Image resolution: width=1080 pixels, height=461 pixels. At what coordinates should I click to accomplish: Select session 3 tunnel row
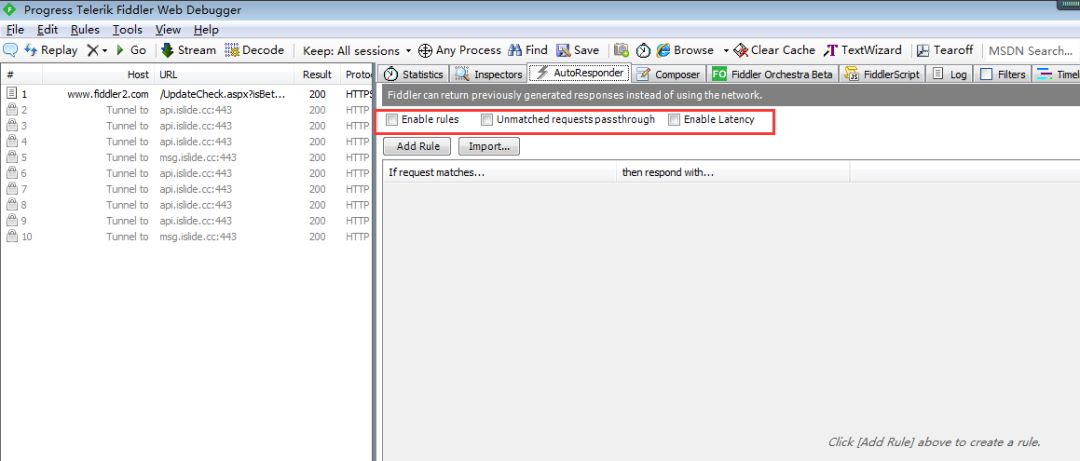click(186, 126)
